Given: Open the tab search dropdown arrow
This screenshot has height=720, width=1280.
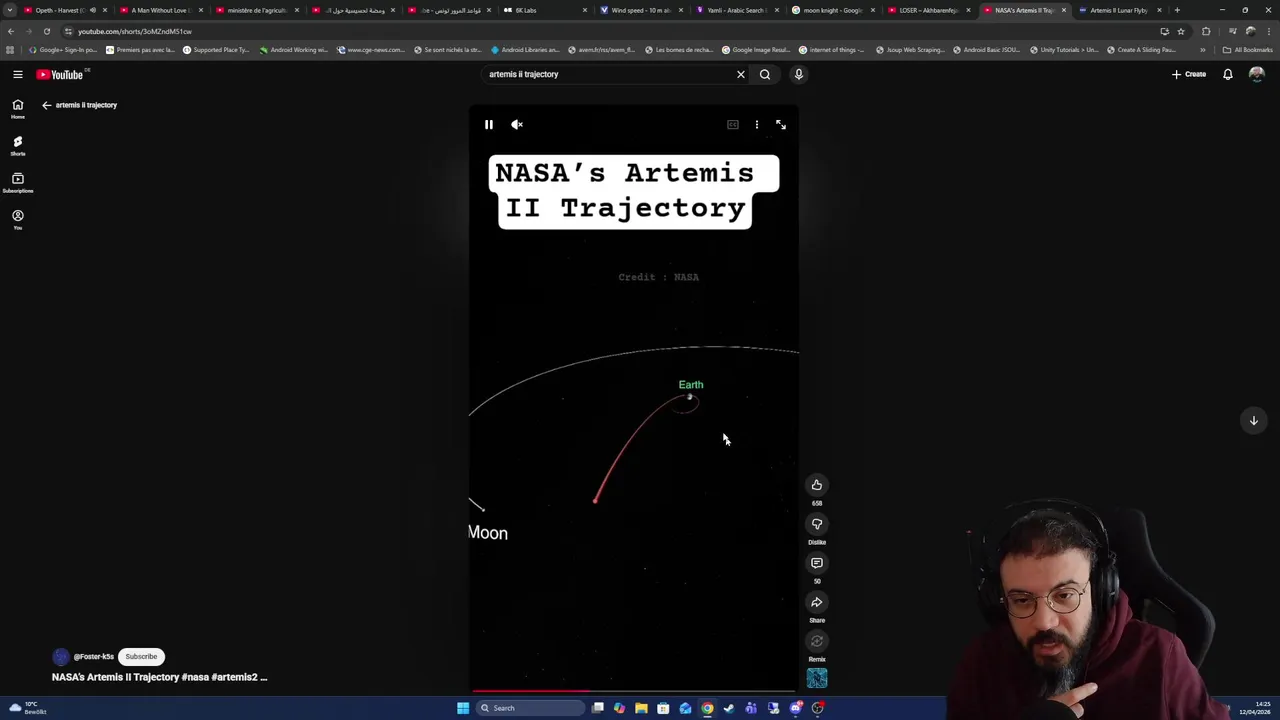Looking at the screenshot, I should pos(10,10).
